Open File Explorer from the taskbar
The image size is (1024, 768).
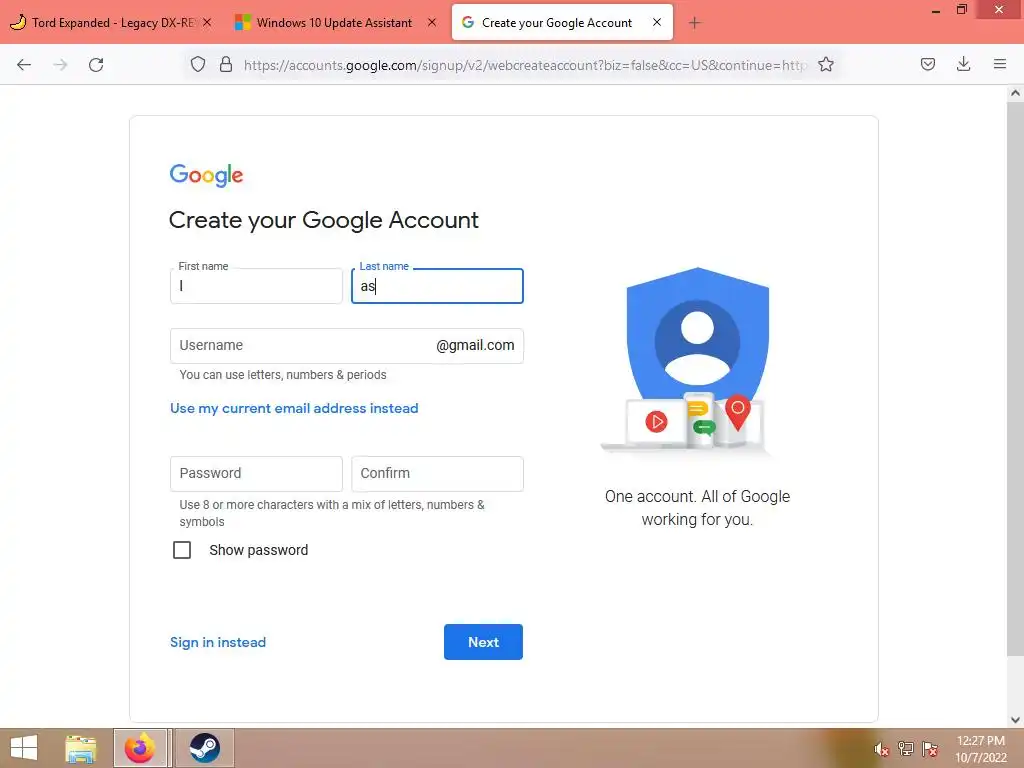click(x=81, y=748)
